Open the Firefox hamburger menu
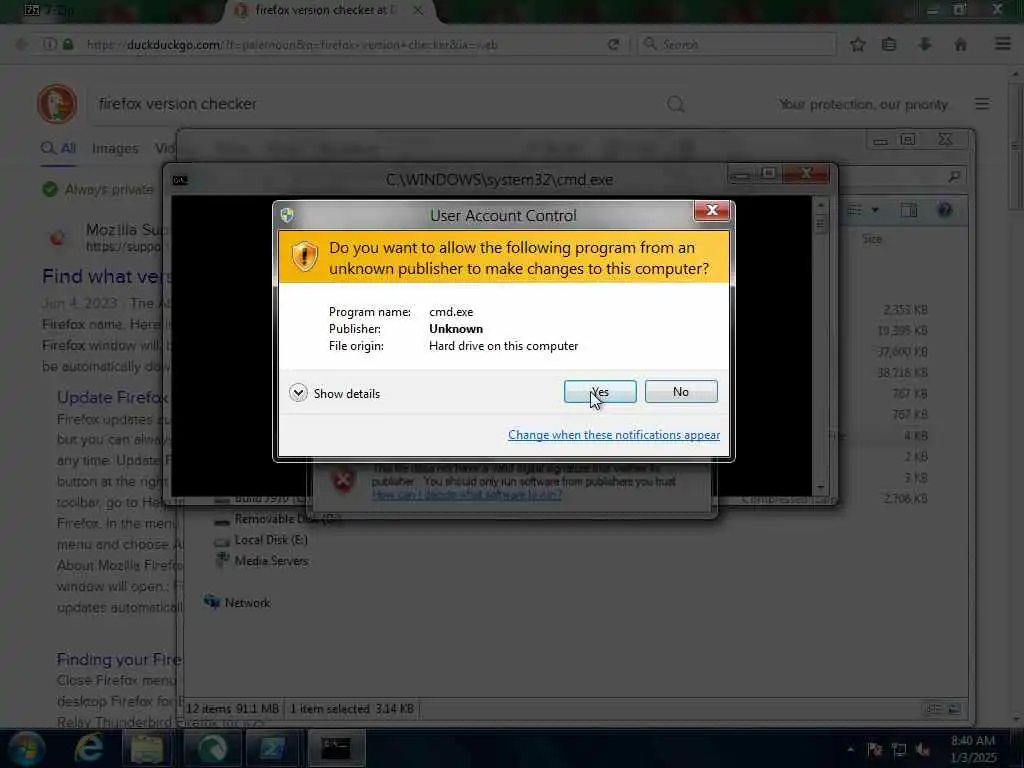 pyautogui.click(x=1002, y=44)
